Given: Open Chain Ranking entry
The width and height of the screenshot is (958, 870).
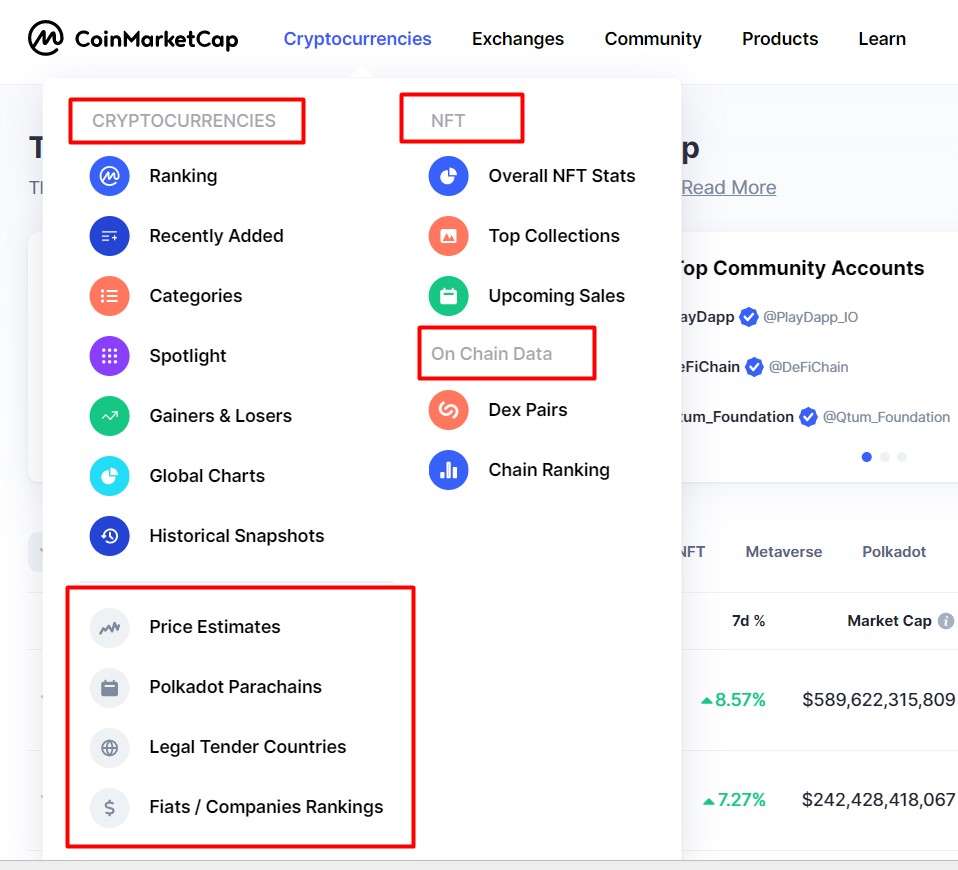Looking at the screenshot, I should (x=549, y=470).
